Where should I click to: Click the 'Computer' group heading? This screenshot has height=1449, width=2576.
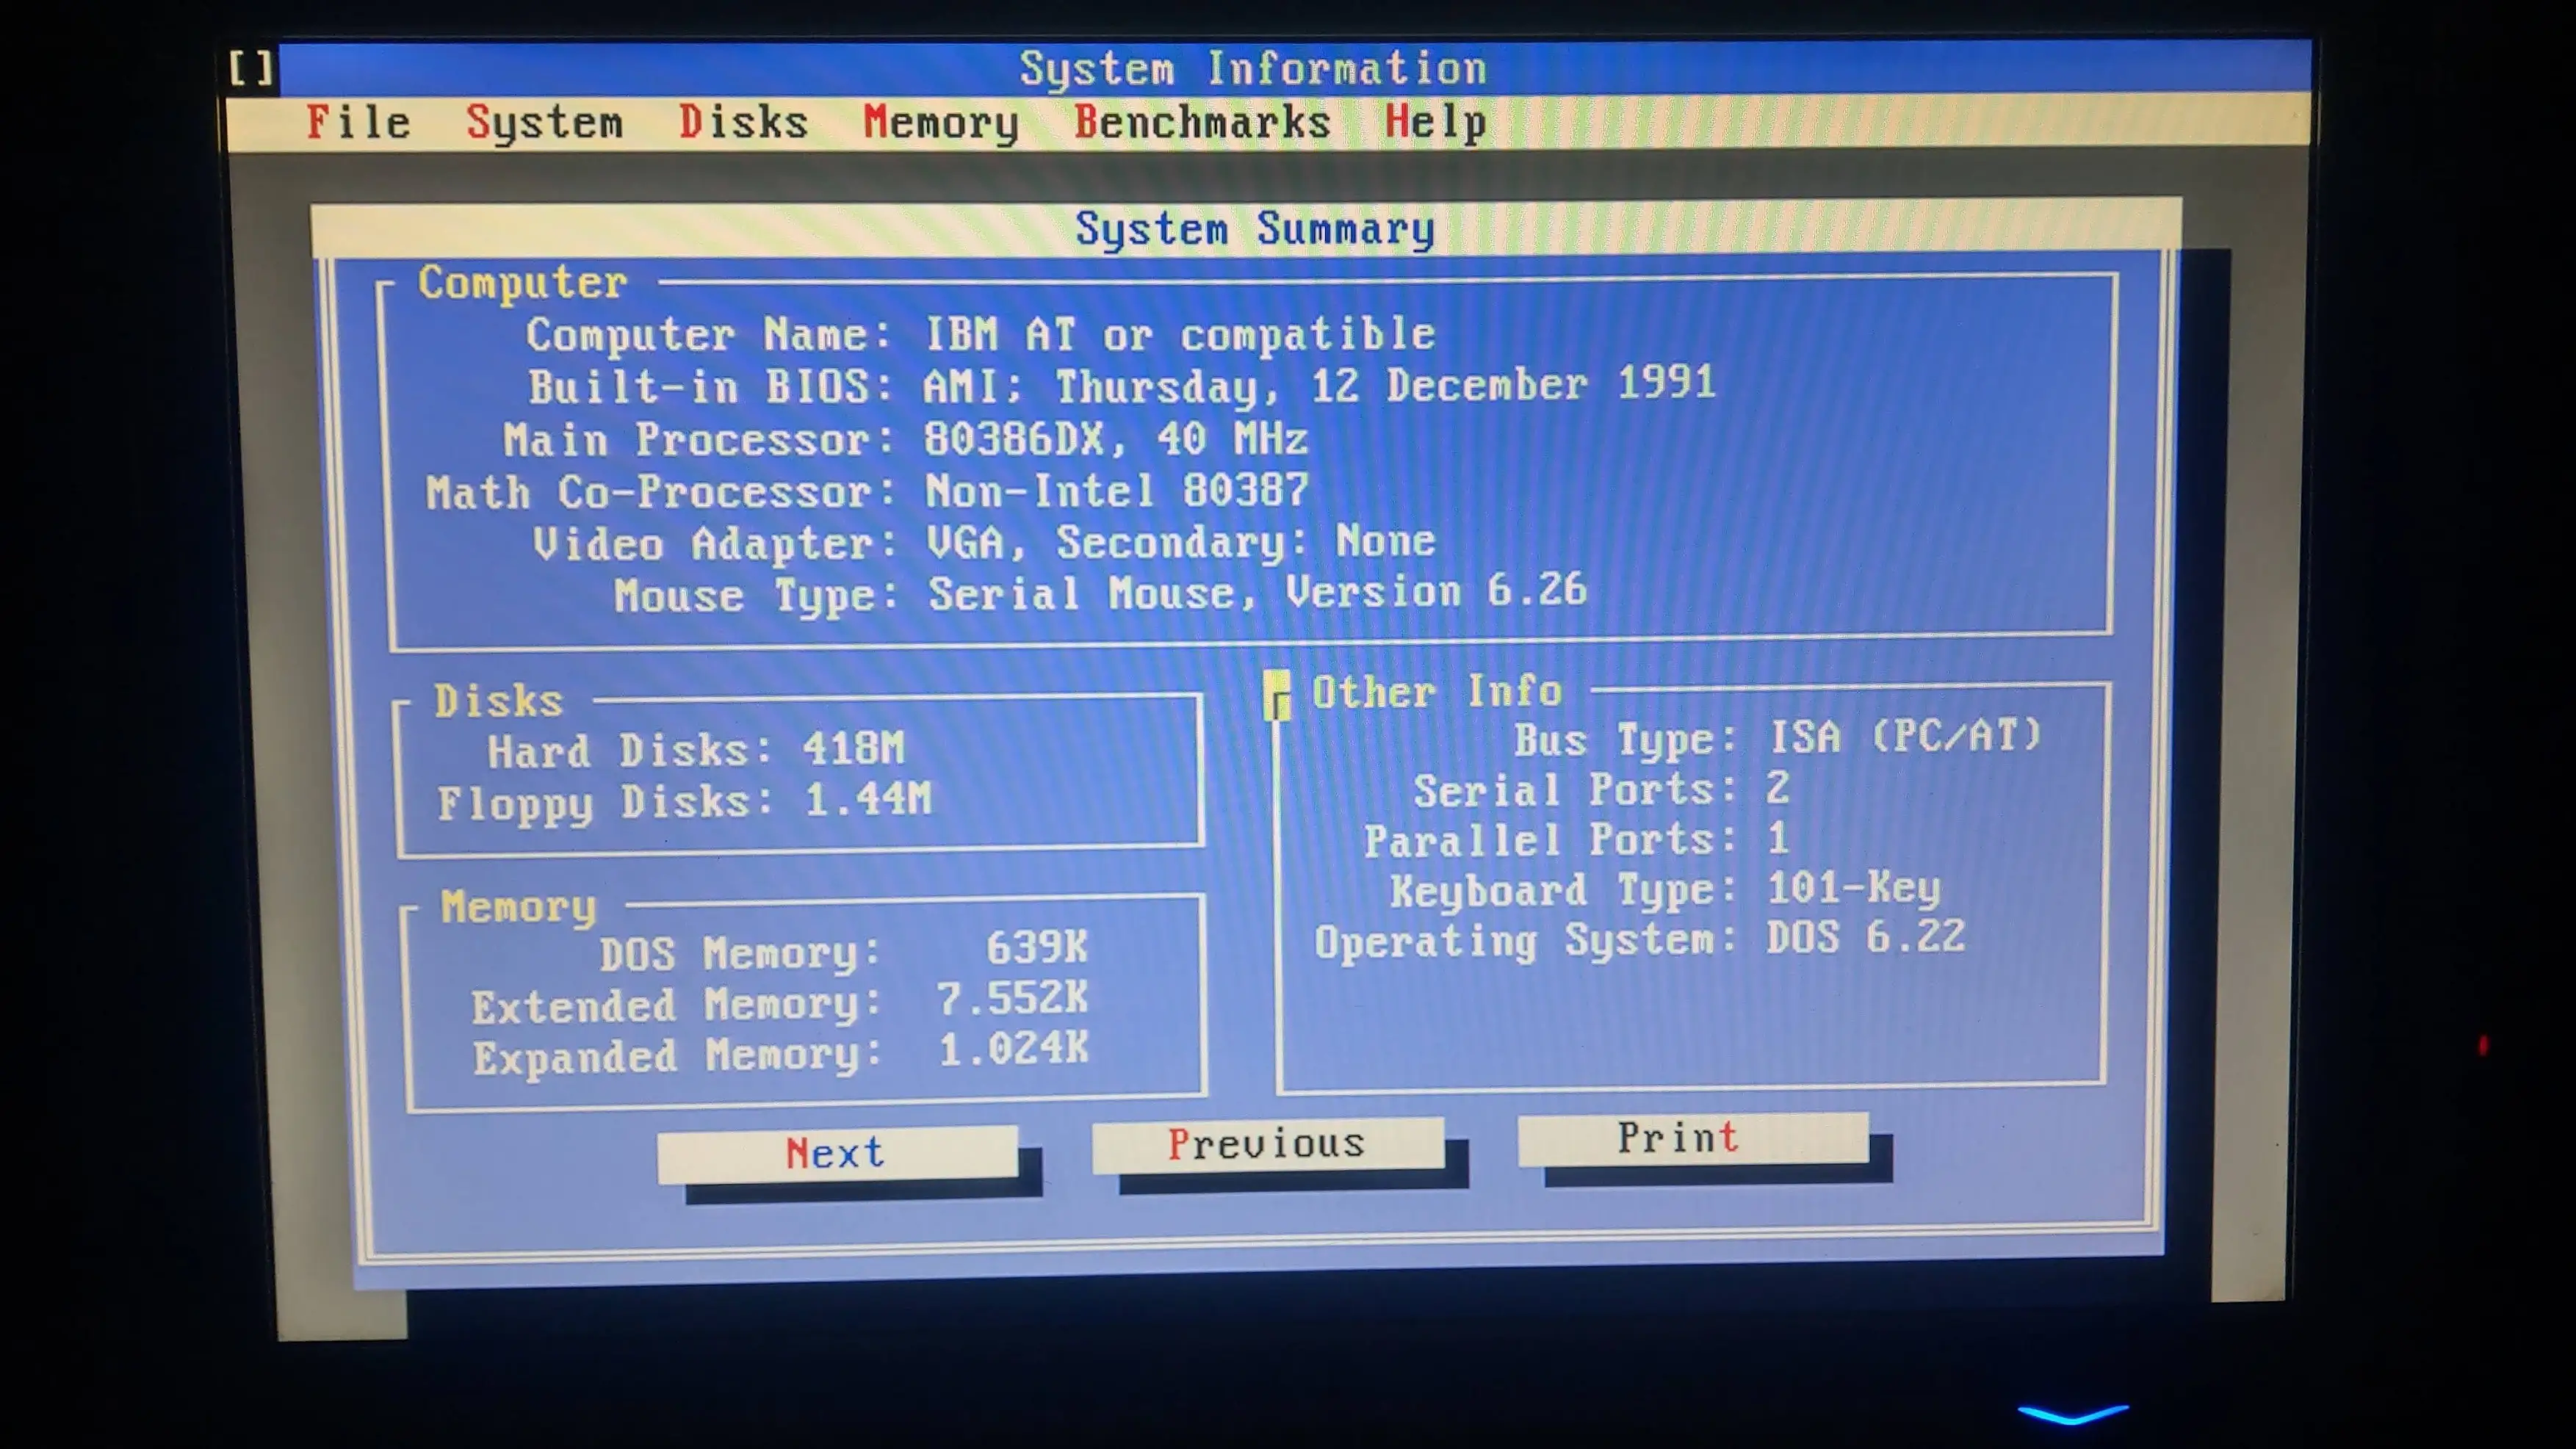coord(523,283)
